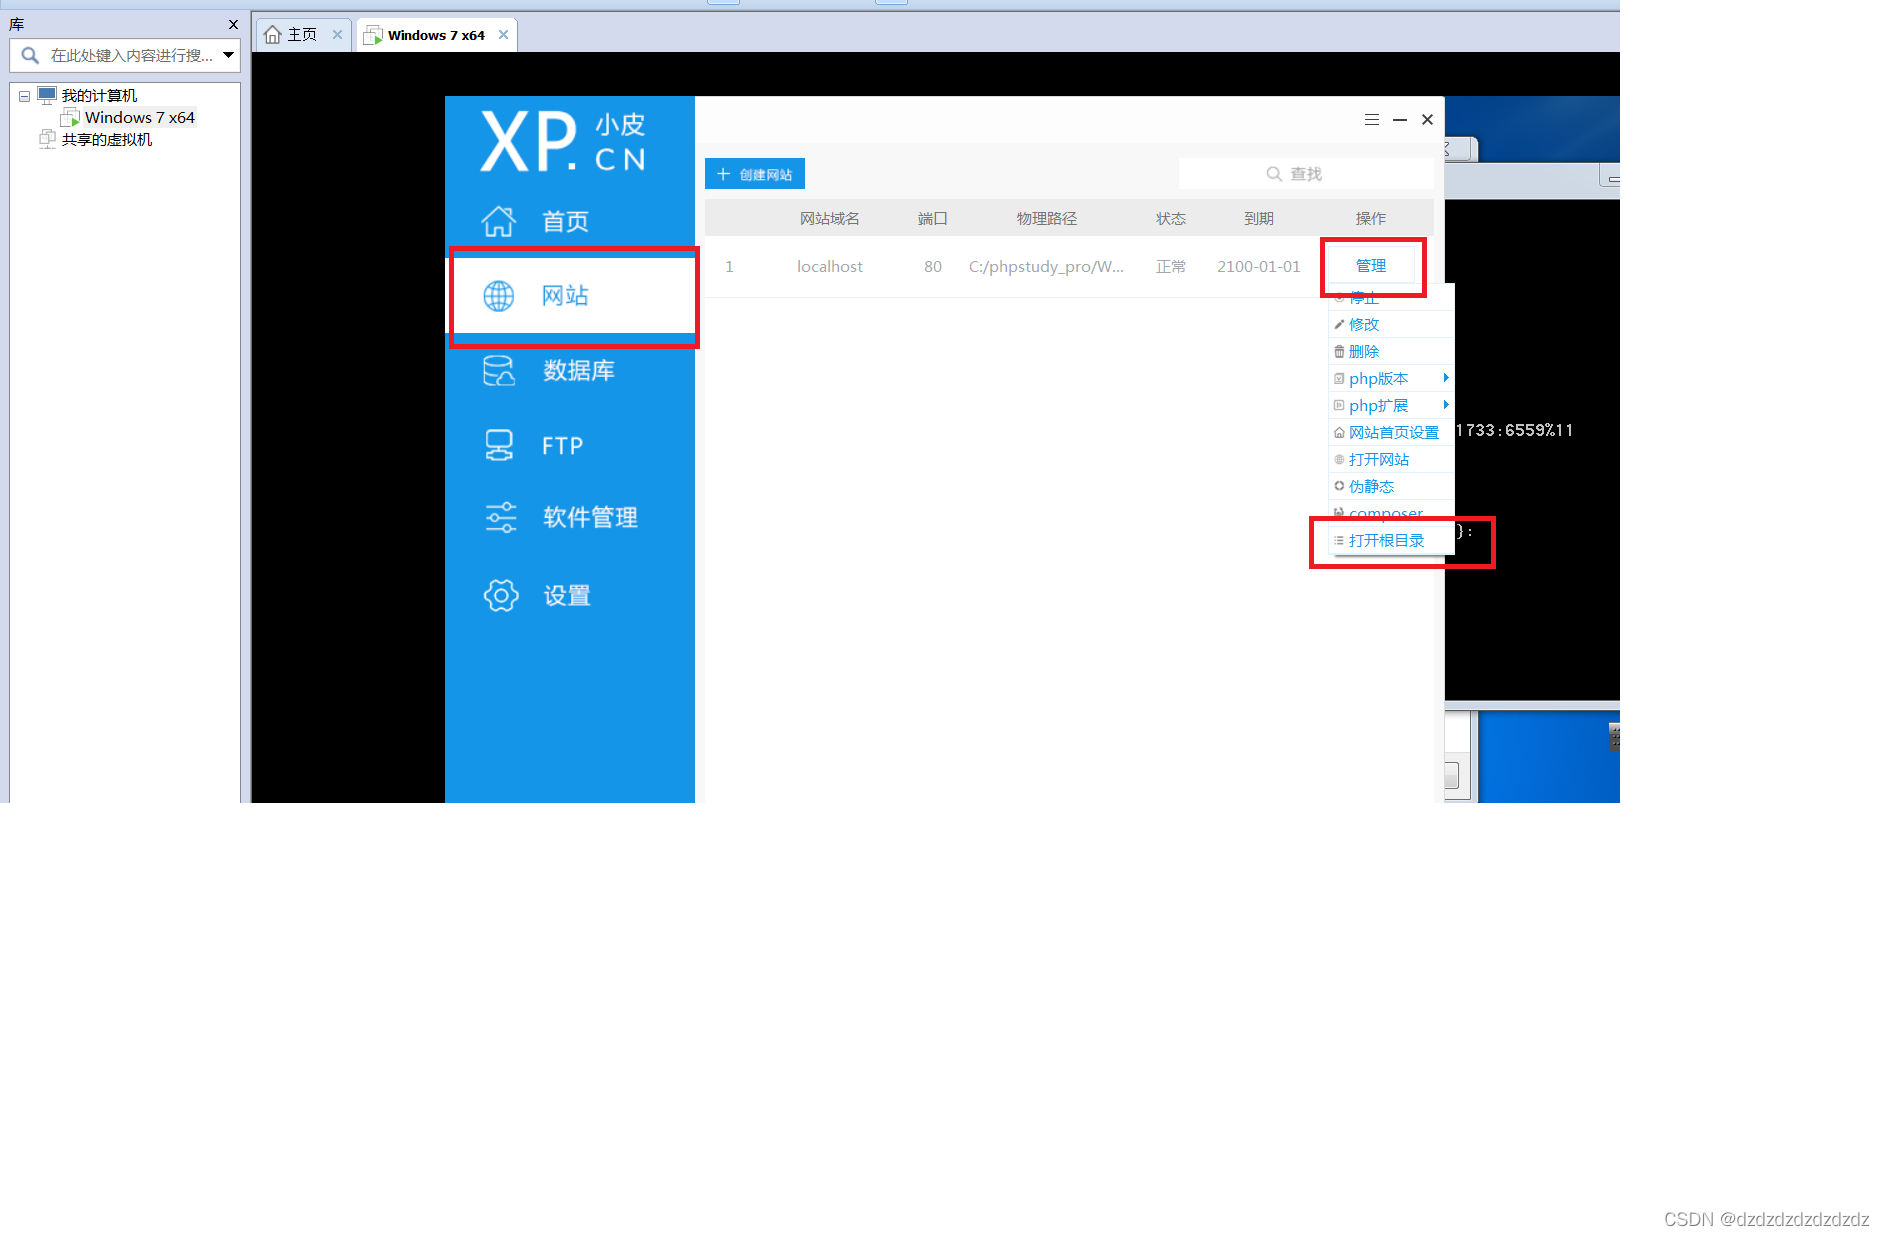
Task: Go to 设置 section label
Action: (x=567, y=595)
